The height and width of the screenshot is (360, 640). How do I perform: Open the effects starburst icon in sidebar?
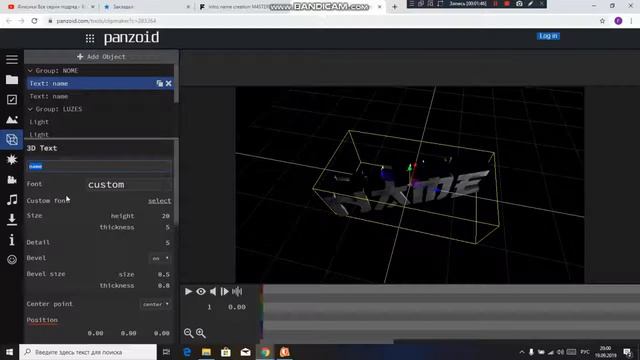12,159
